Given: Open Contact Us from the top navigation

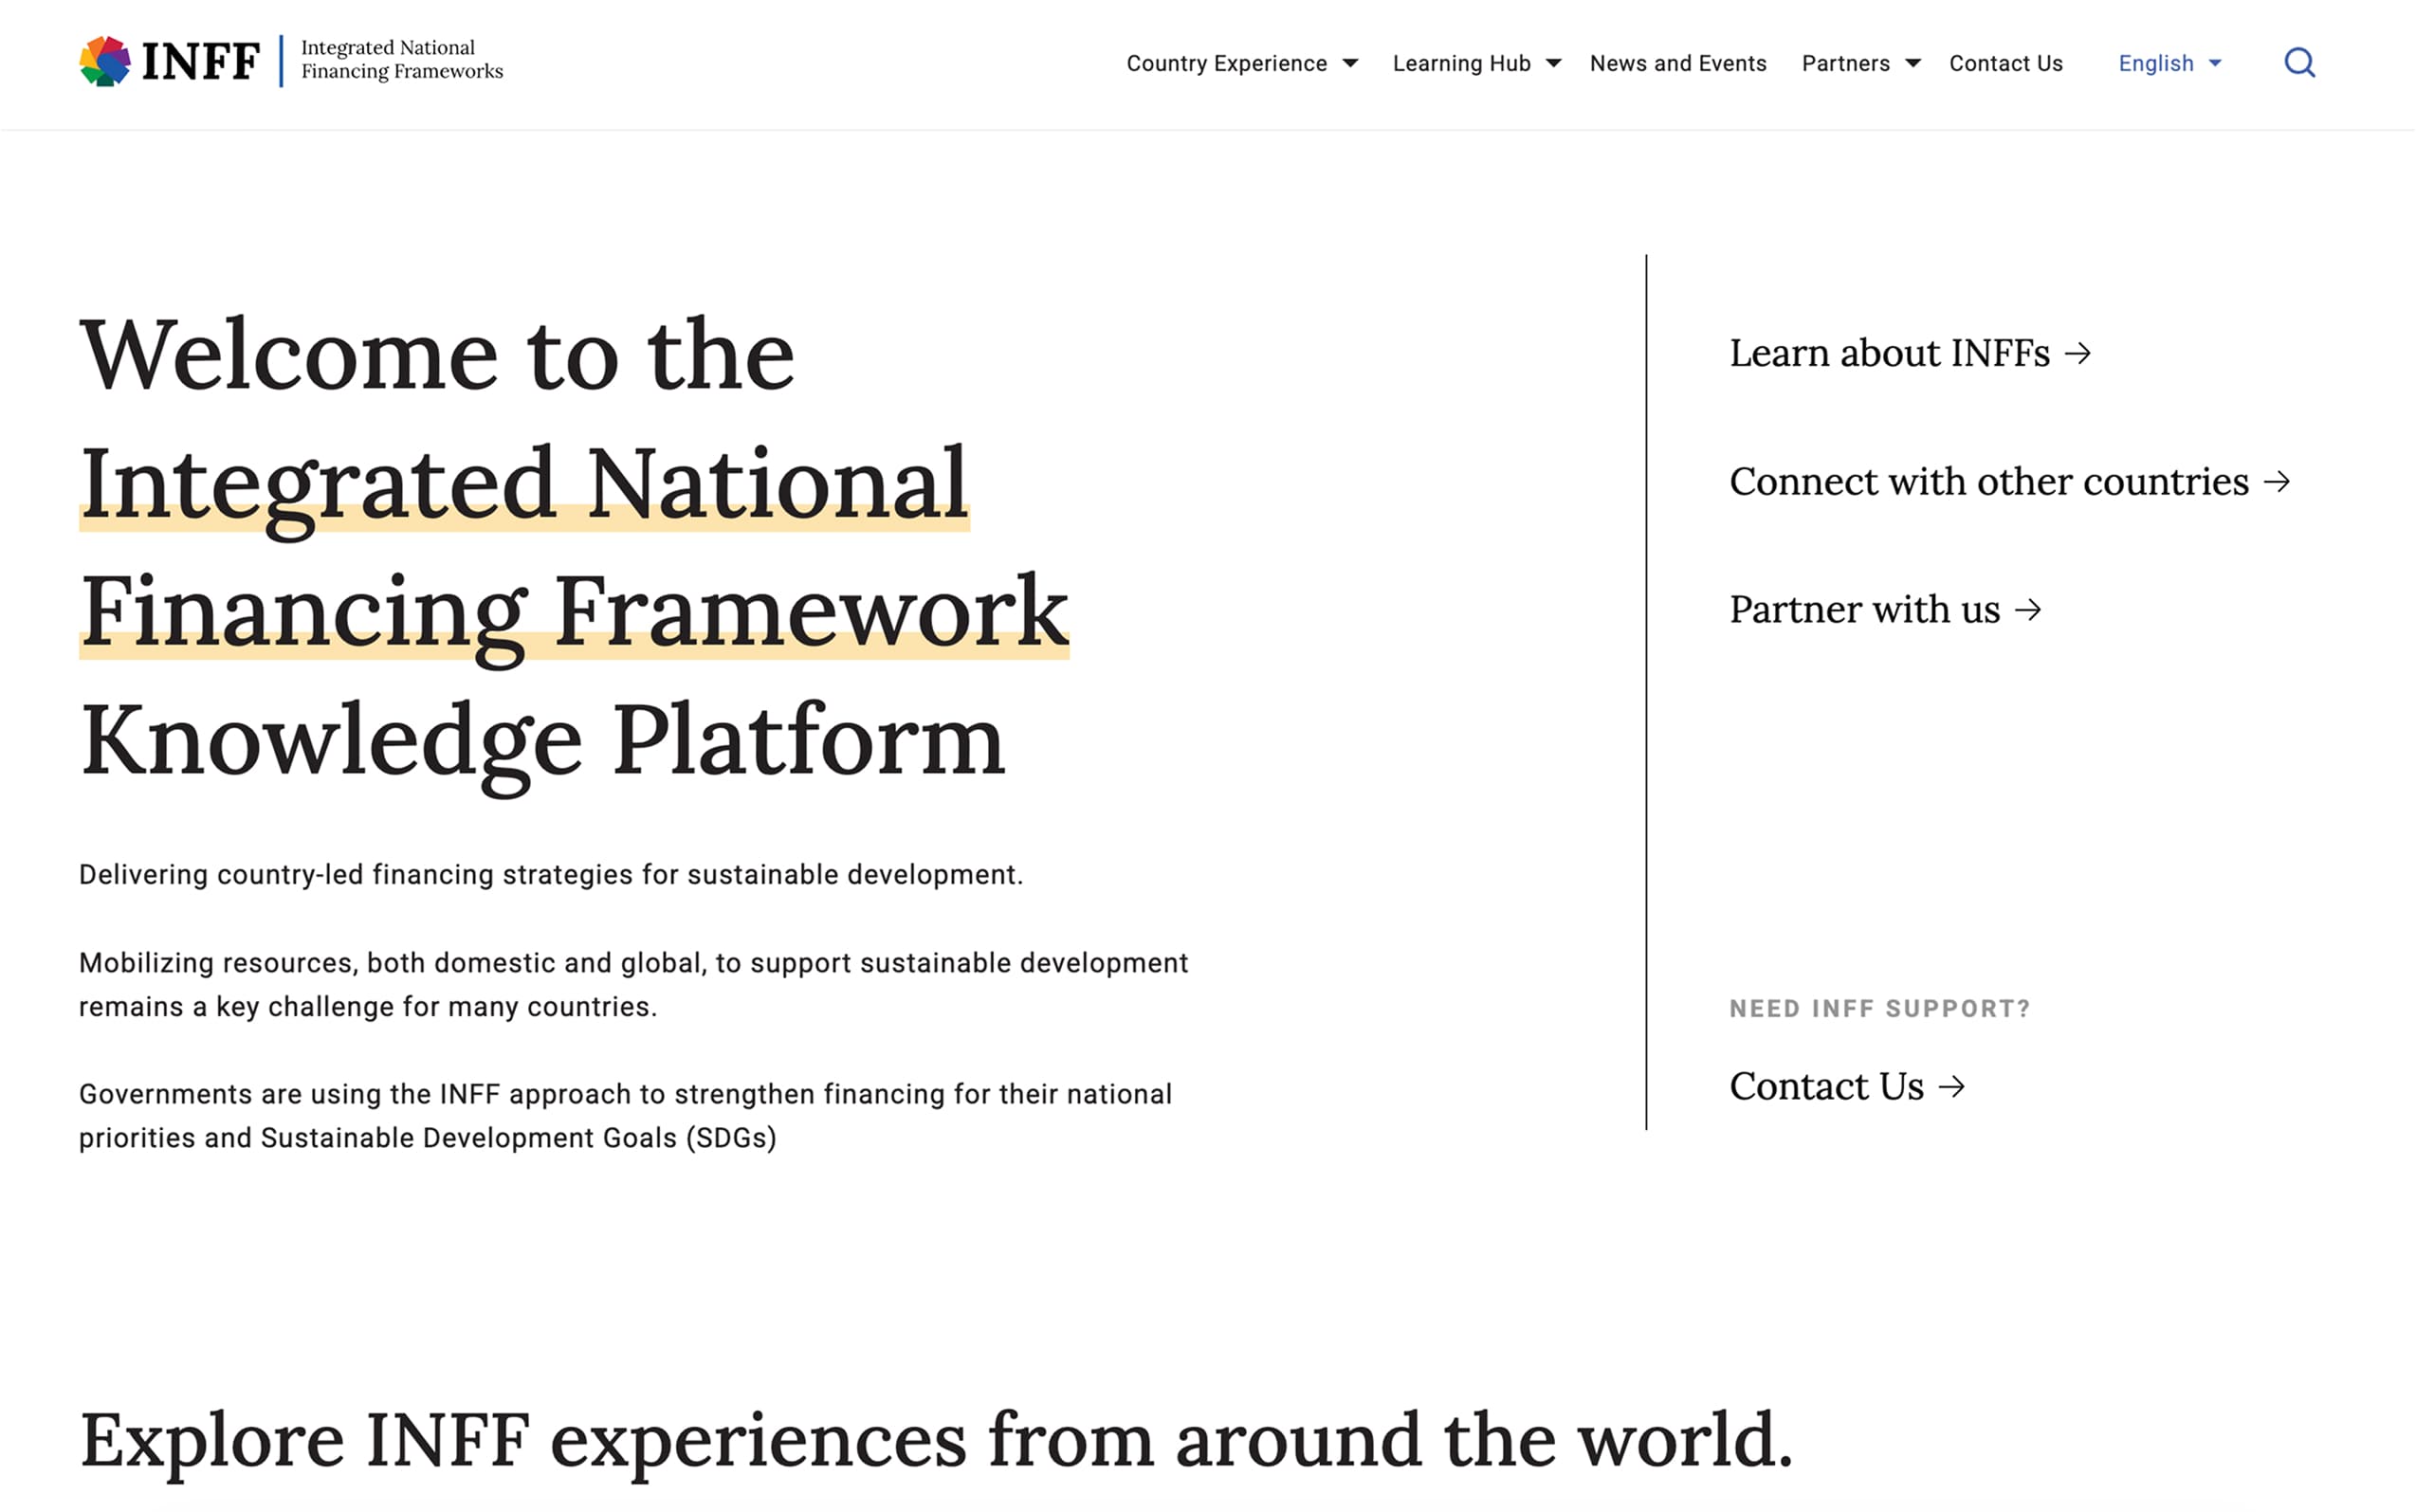Looking at the screenshot, I should [x=2006, y=63].
